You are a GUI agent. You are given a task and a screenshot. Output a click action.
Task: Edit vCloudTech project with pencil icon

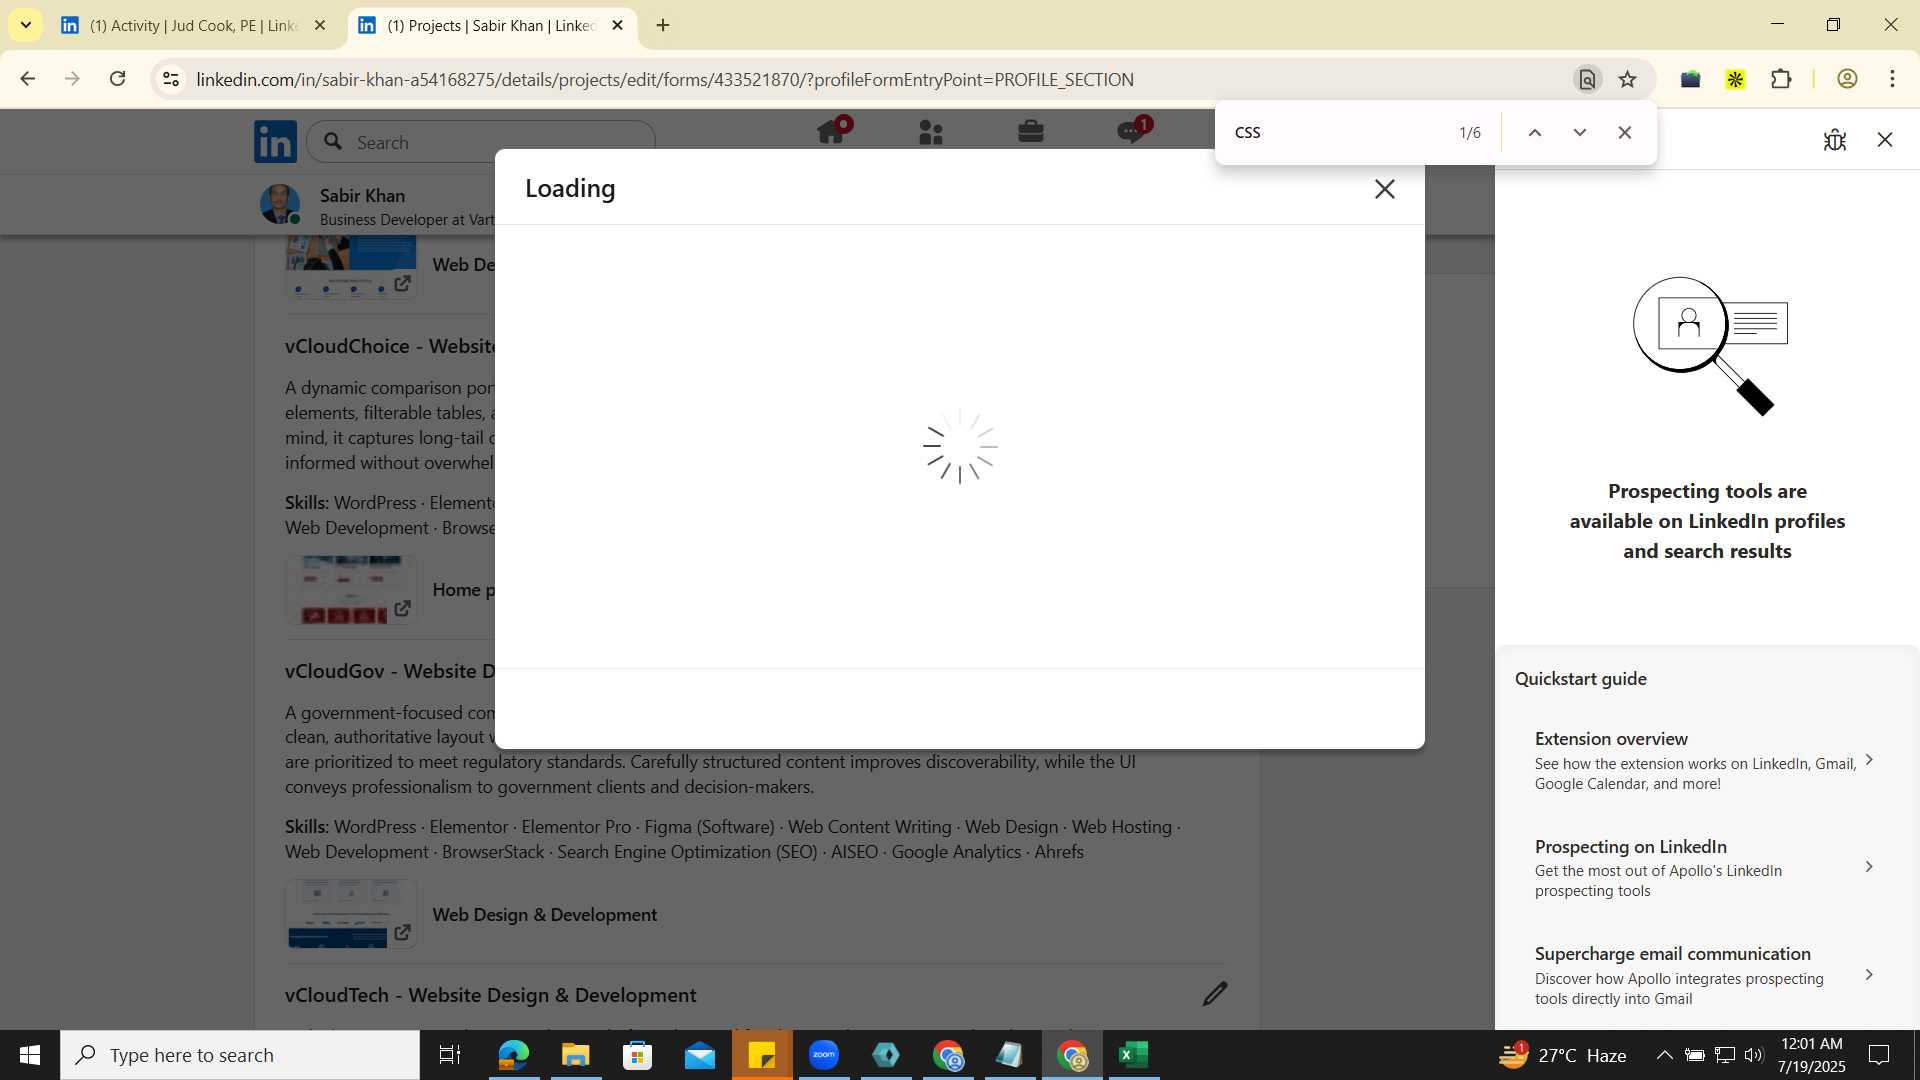[x=1214, y=994]
